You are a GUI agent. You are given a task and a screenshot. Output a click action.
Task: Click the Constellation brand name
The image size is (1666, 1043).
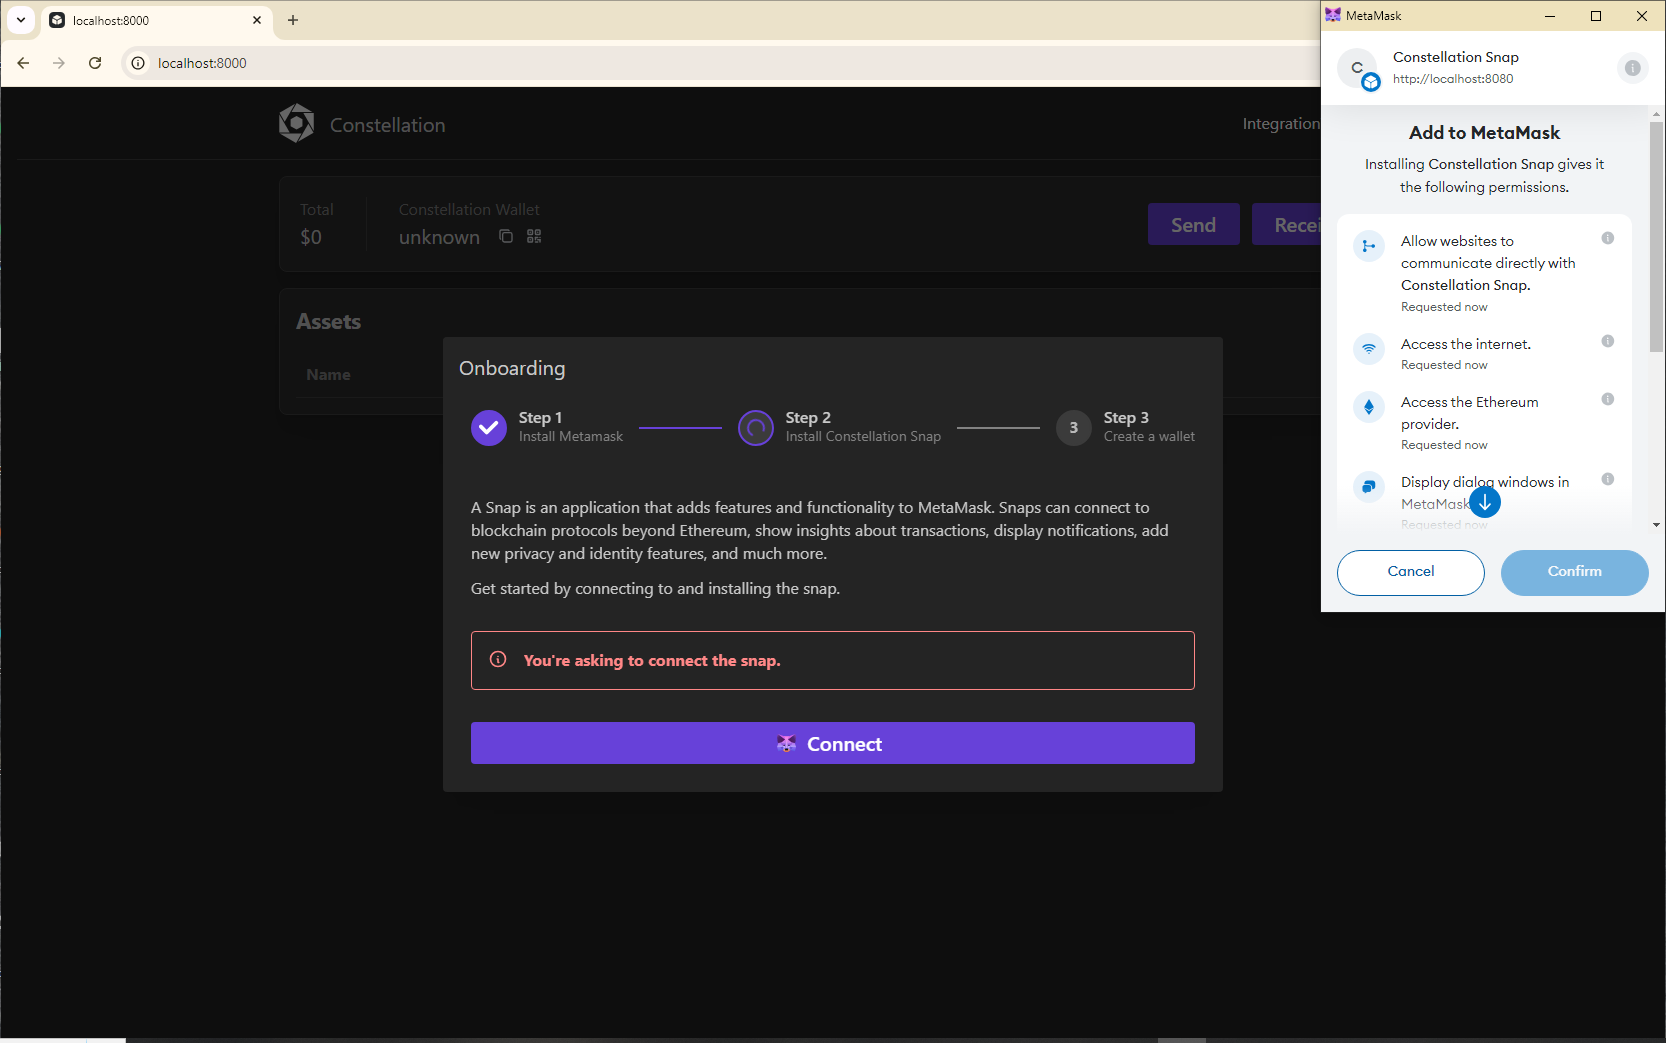point(388,125)
